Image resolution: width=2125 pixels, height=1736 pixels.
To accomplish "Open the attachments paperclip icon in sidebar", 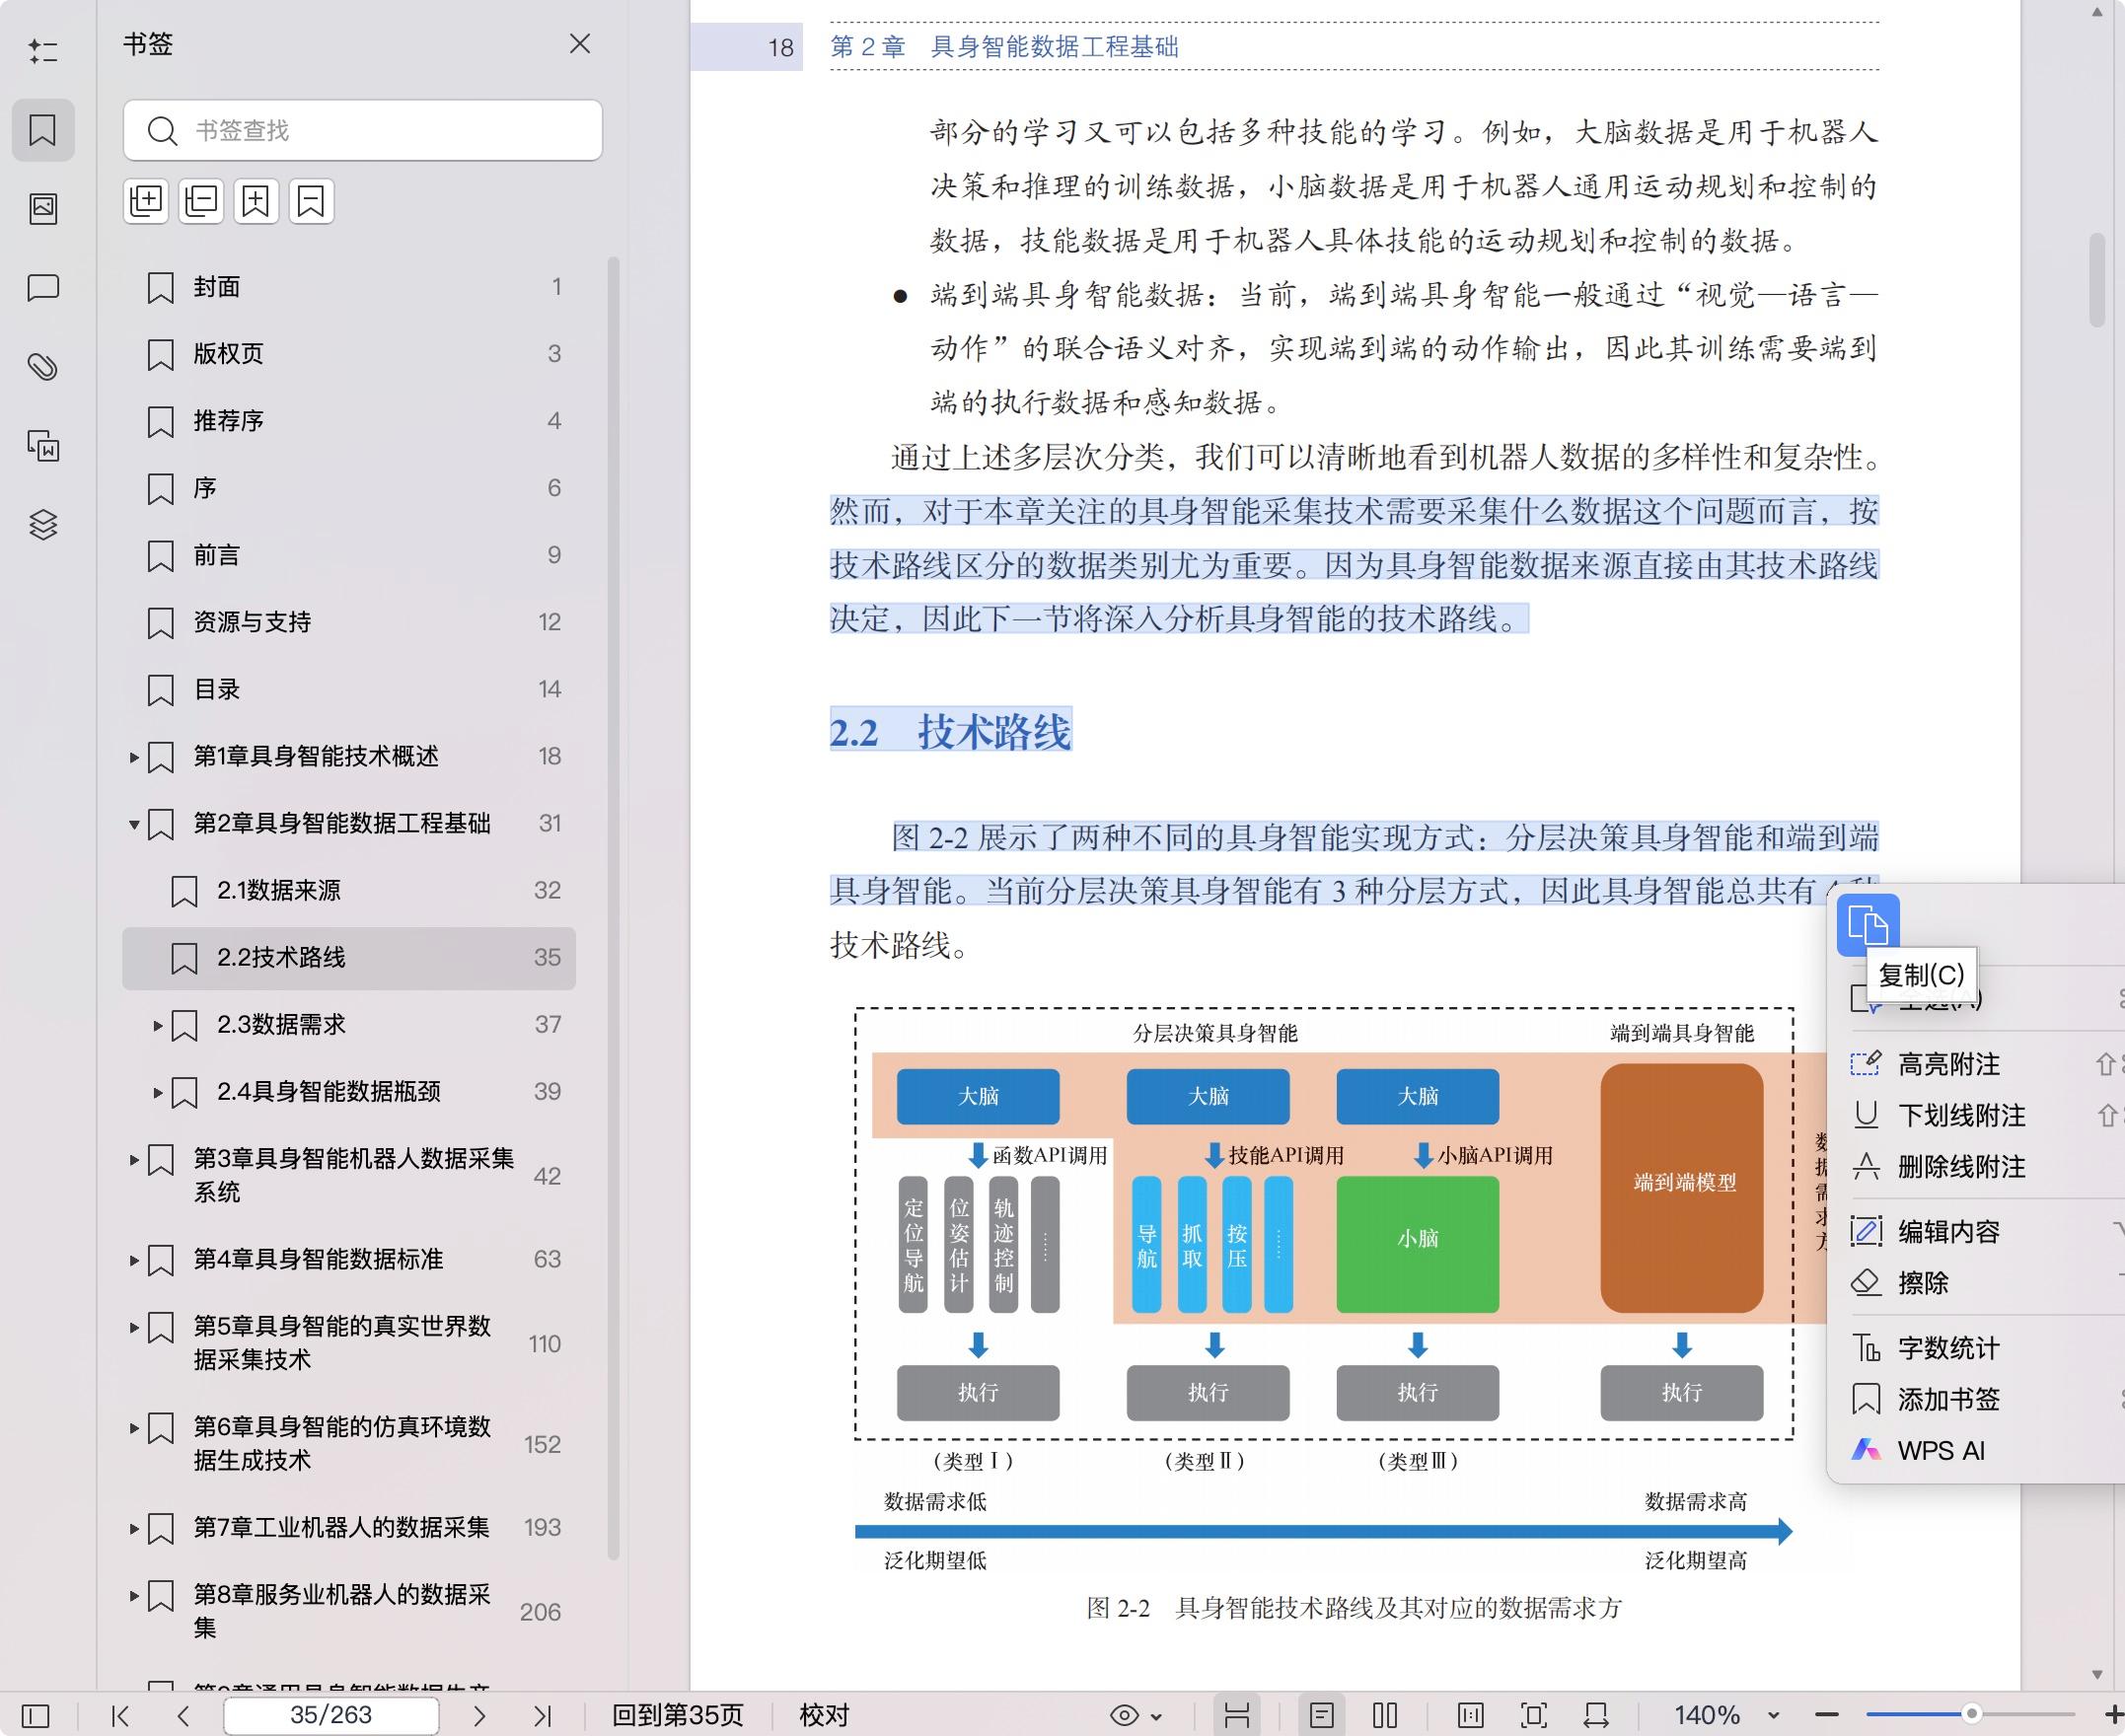I will [x=43, y=367].
